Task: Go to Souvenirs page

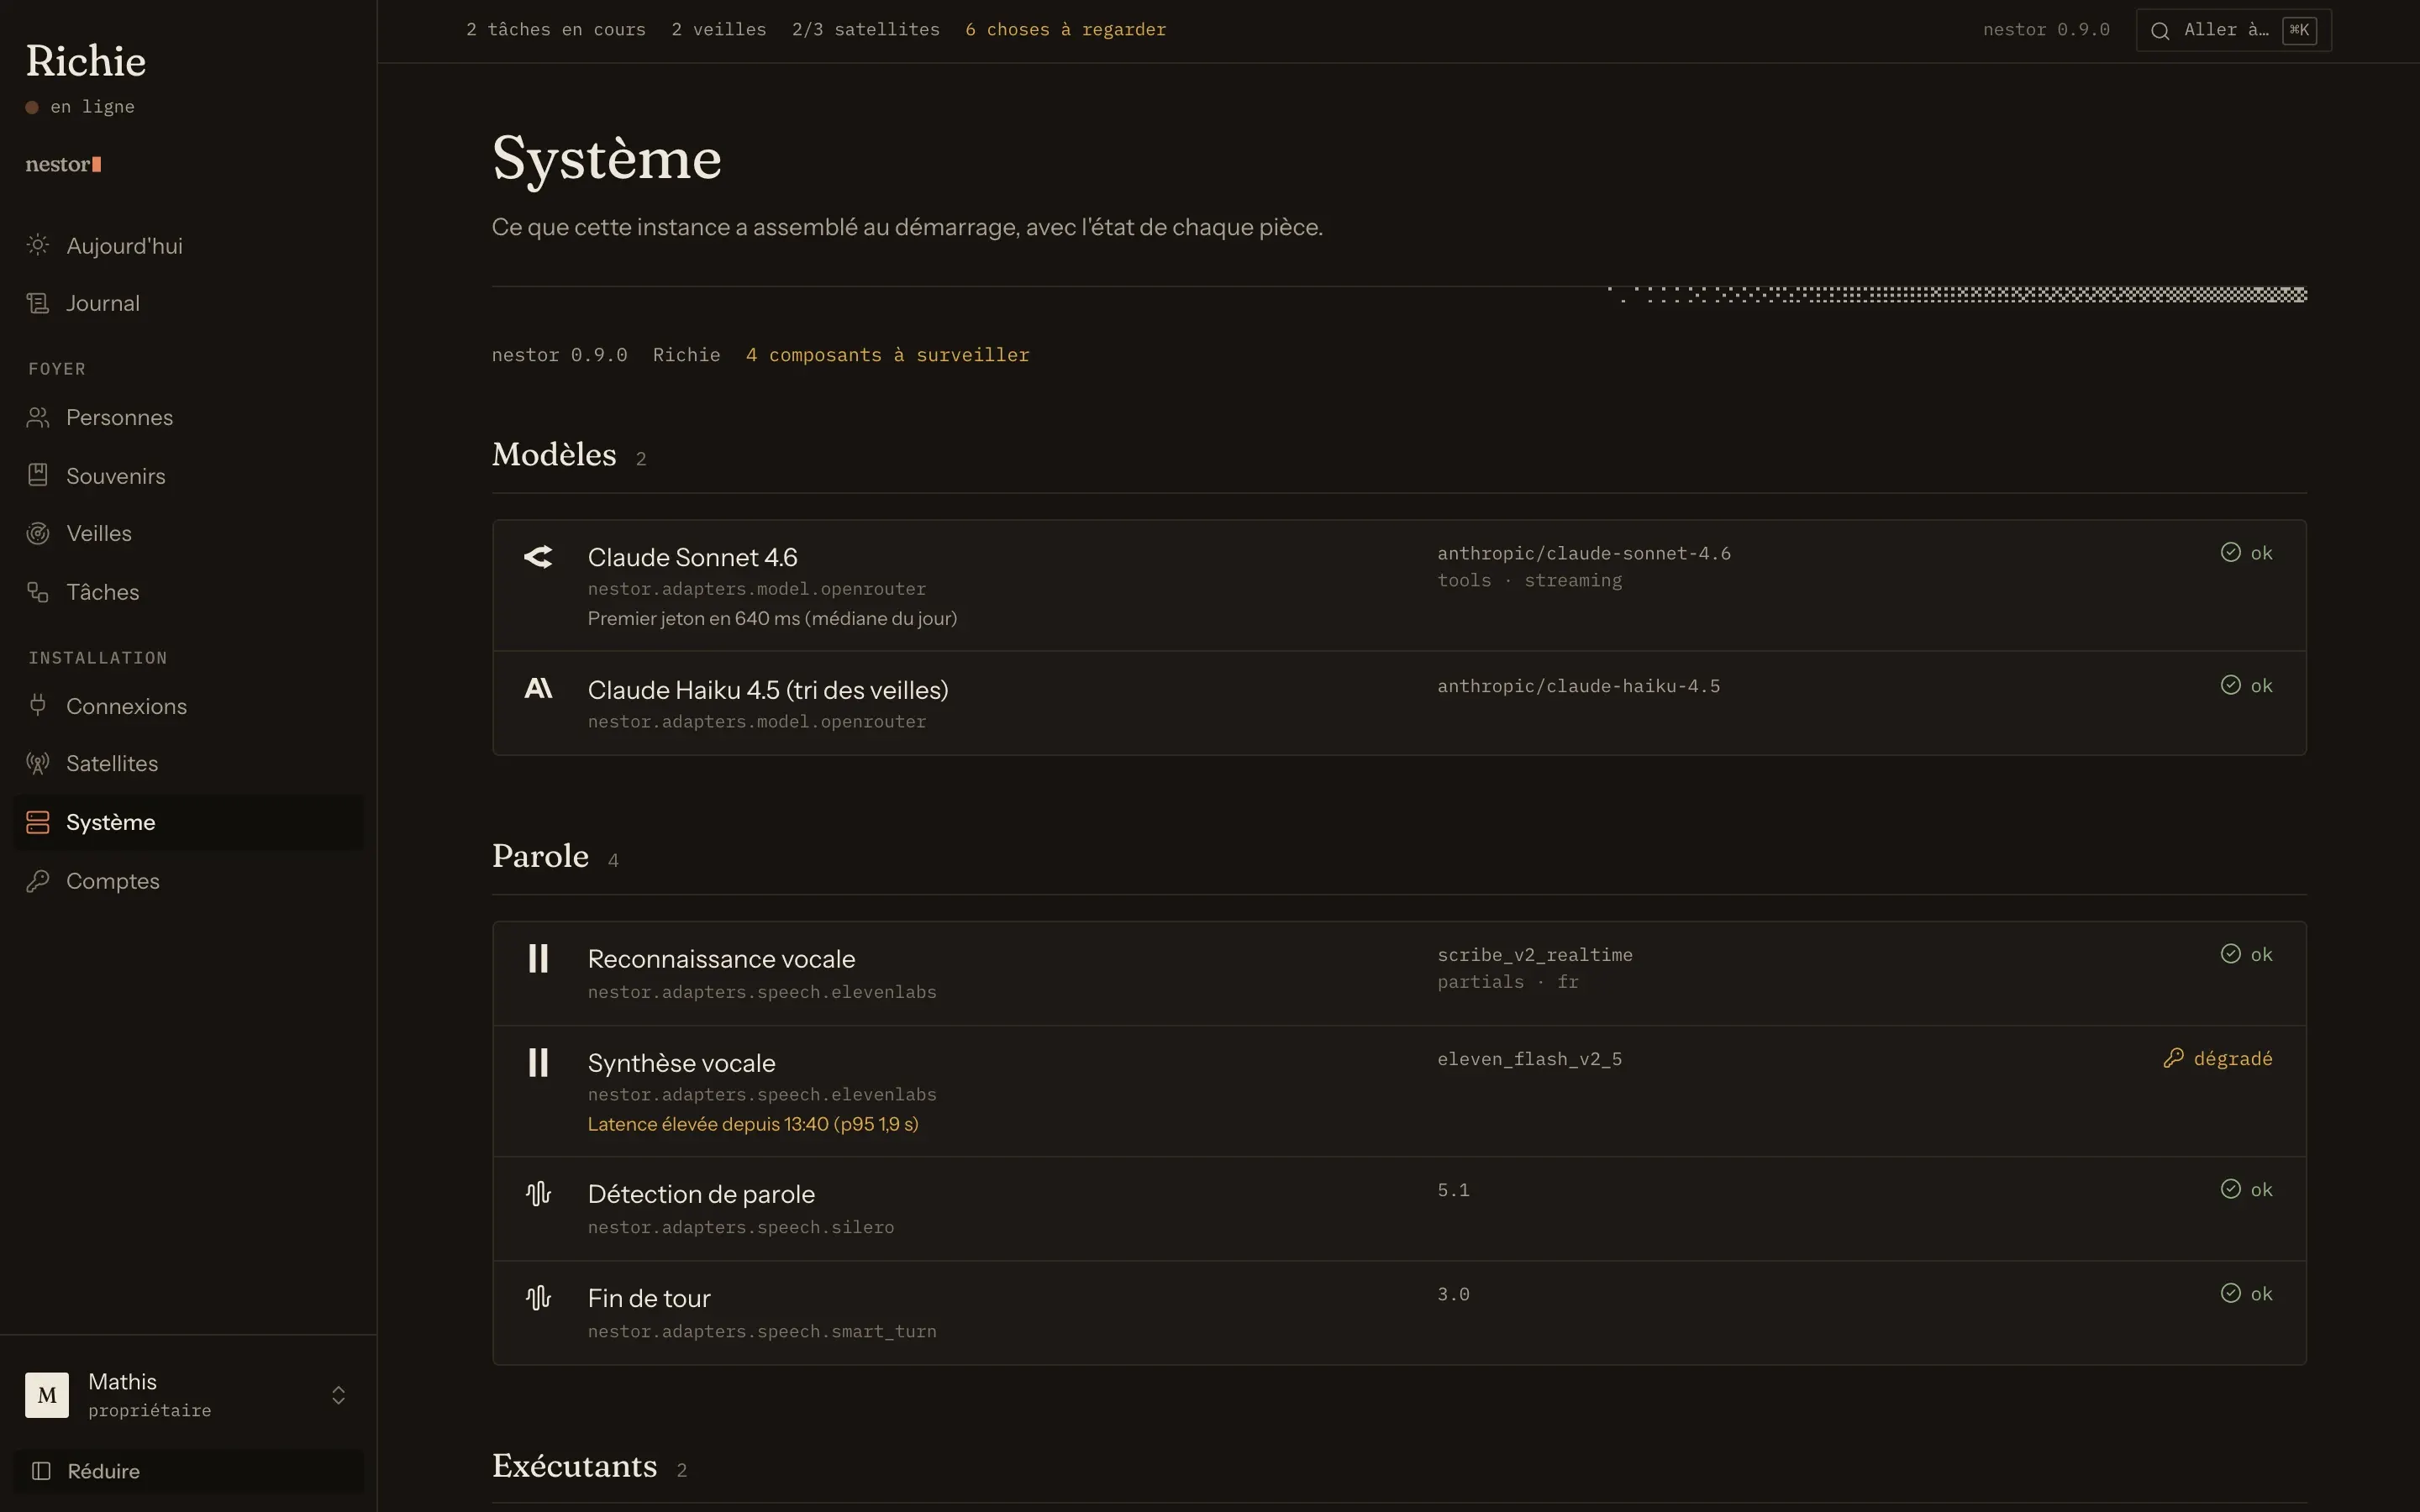Action: click(x=188, y=476)
